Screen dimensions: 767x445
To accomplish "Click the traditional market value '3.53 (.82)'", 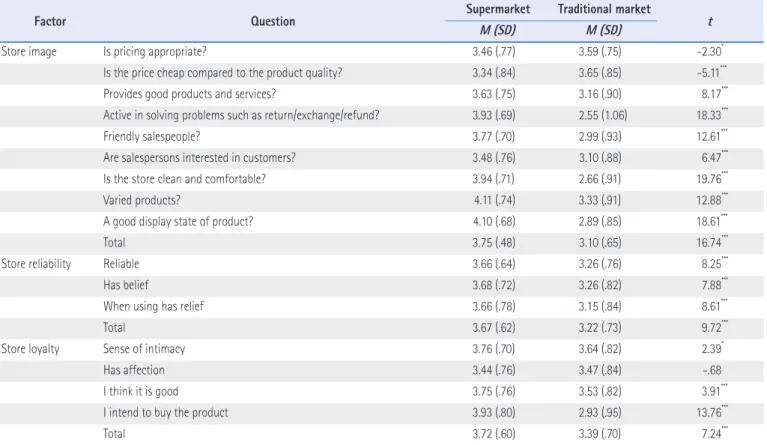I will [x=600, y=391].
